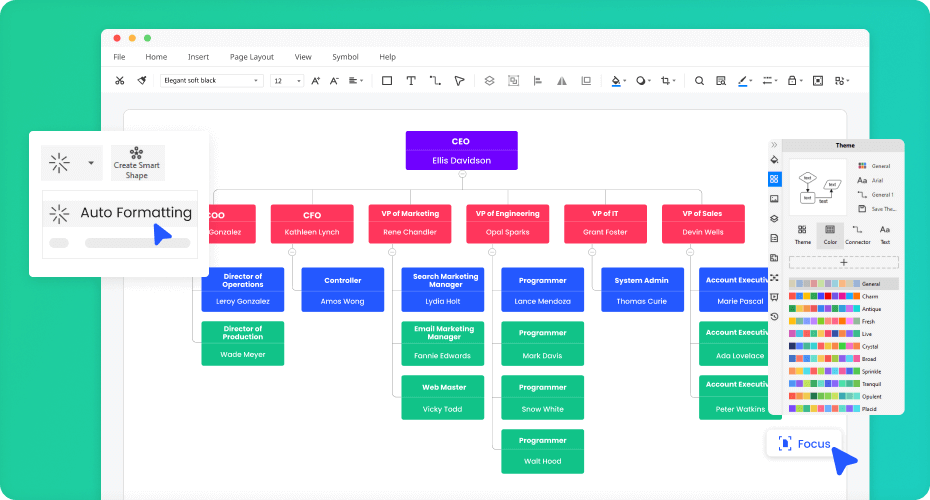930x500 pixels.
Task: Open the Layers tab in side strip
Action: click(x=774, y=218)
